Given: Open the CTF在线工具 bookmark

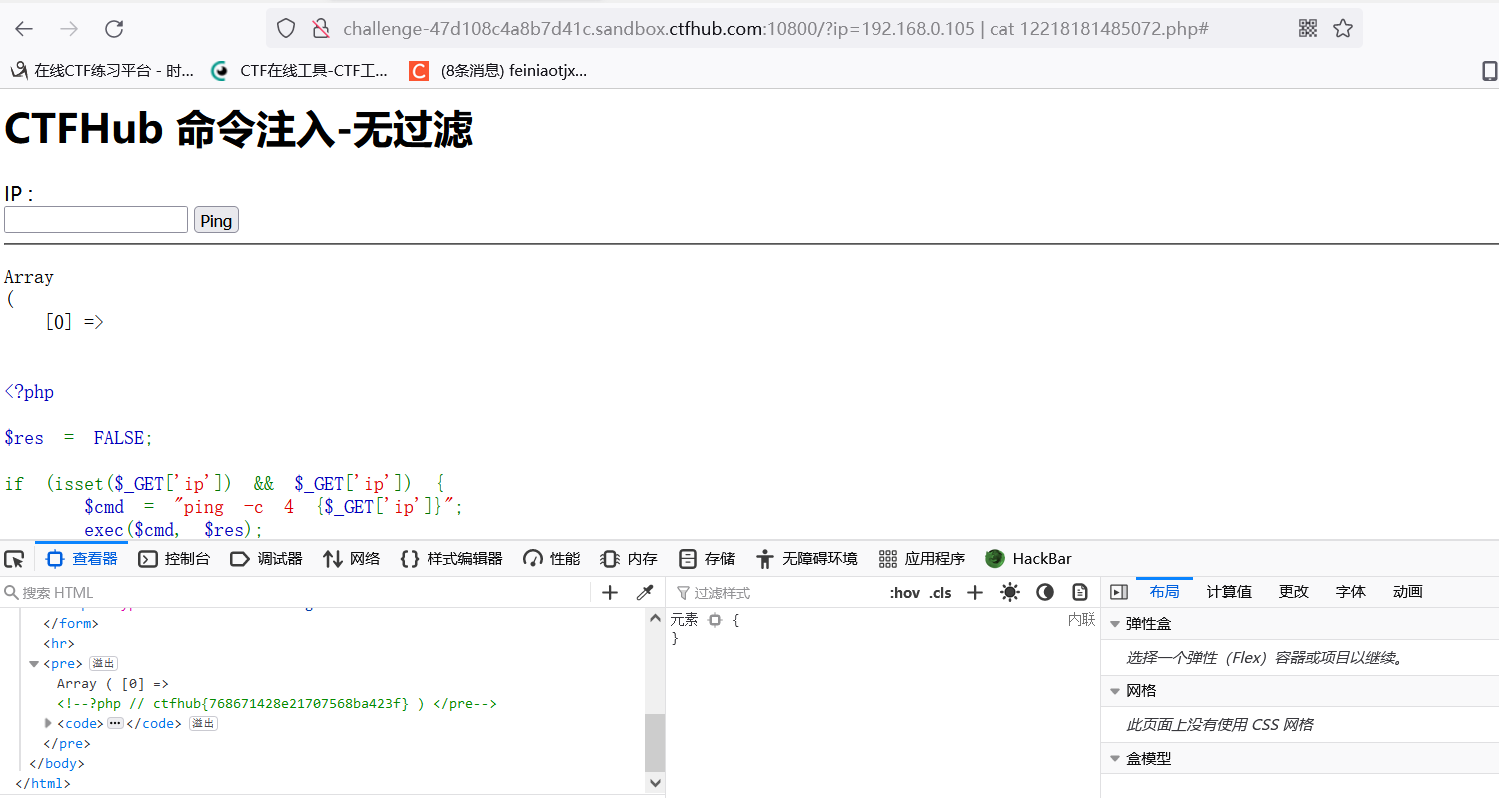Looking at the screenshot, I should [x=300, y=71].
